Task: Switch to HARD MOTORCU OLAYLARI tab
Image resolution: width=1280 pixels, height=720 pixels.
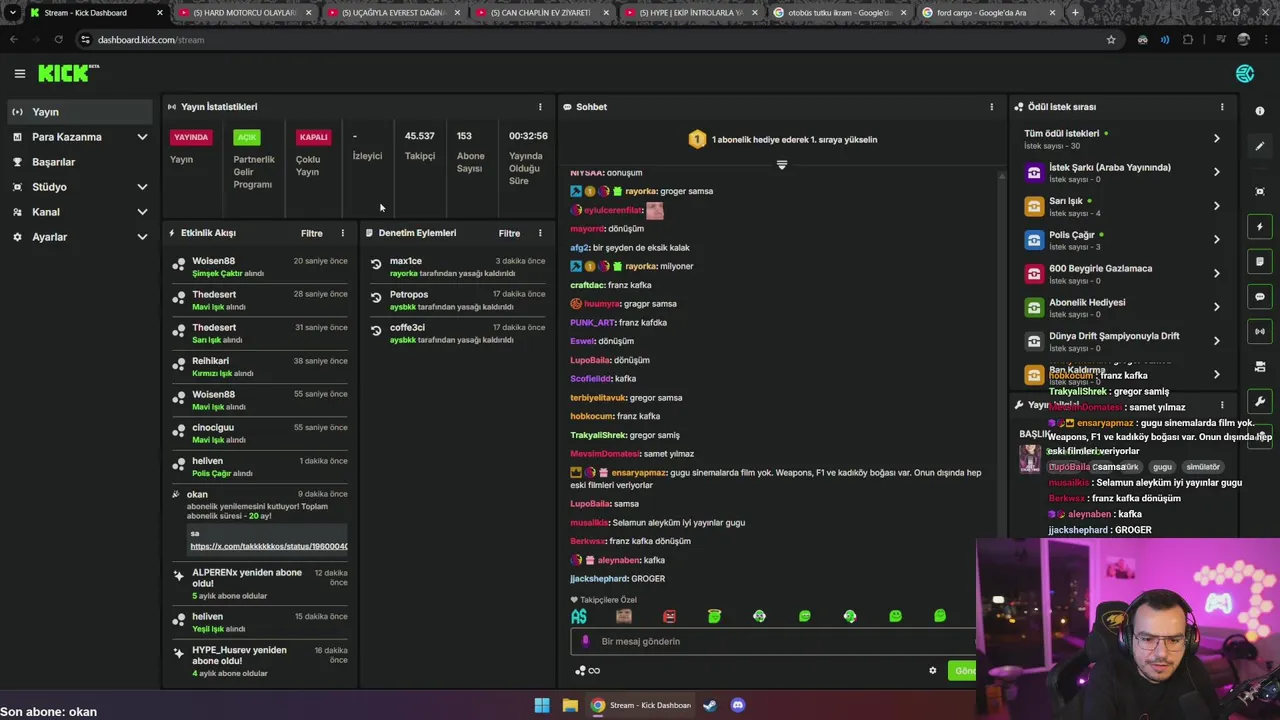Action: [244, 13]
